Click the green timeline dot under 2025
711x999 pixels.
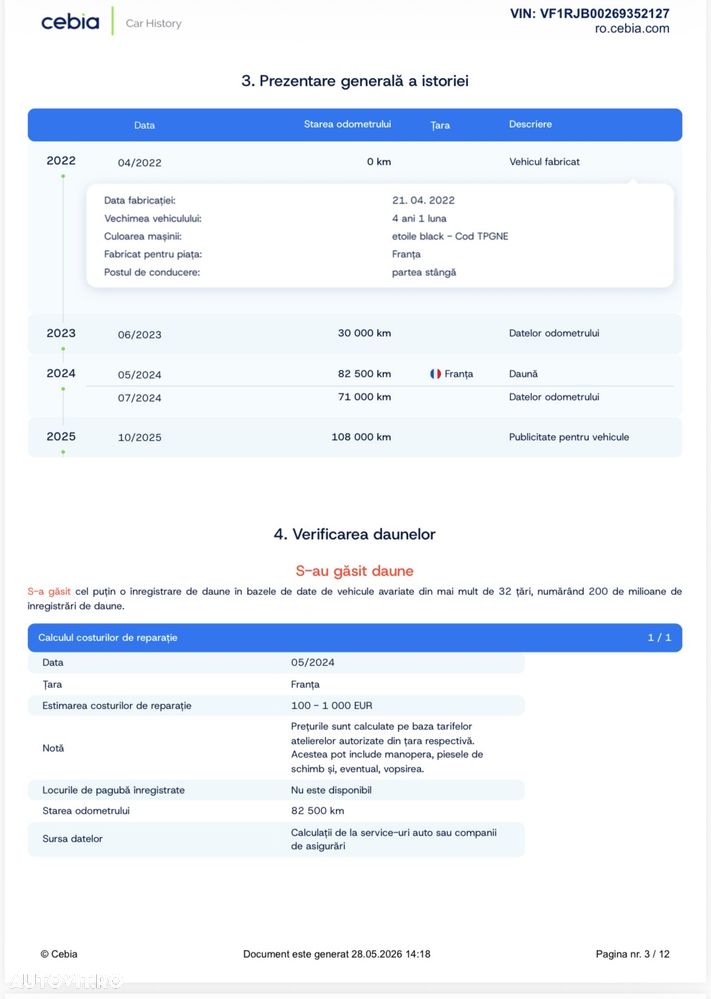tap(63, 452)
